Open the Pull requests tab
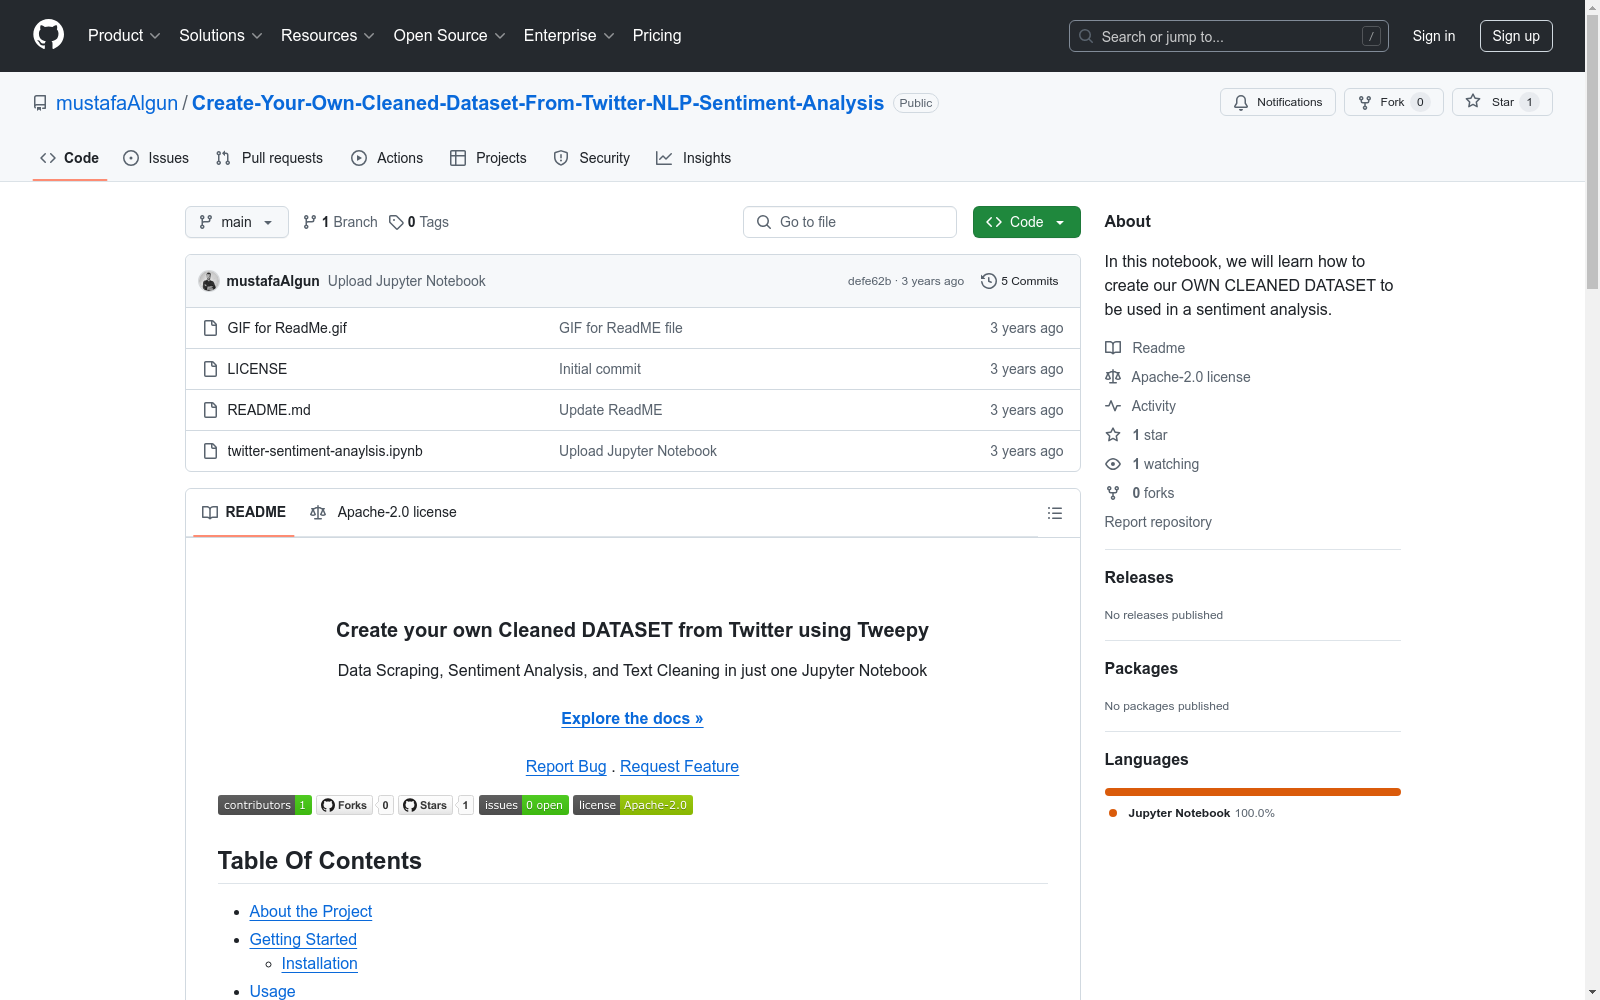The width and height of the screenshot is (1600, 1000). point(269,158)
